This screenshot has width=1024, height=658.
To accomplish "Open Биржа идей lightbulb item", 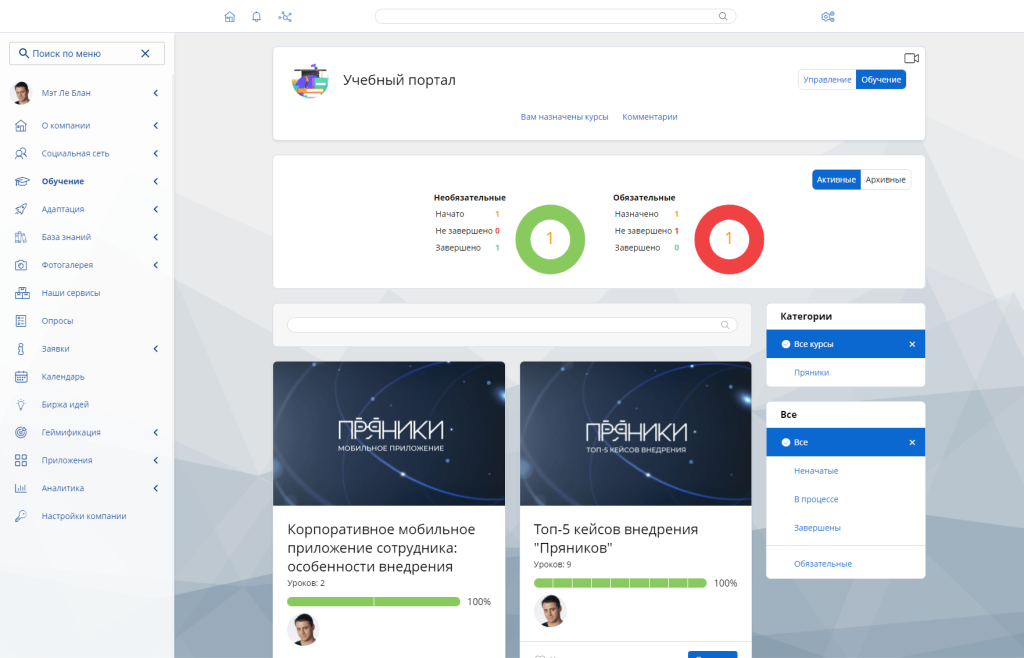I will [65, 405].
